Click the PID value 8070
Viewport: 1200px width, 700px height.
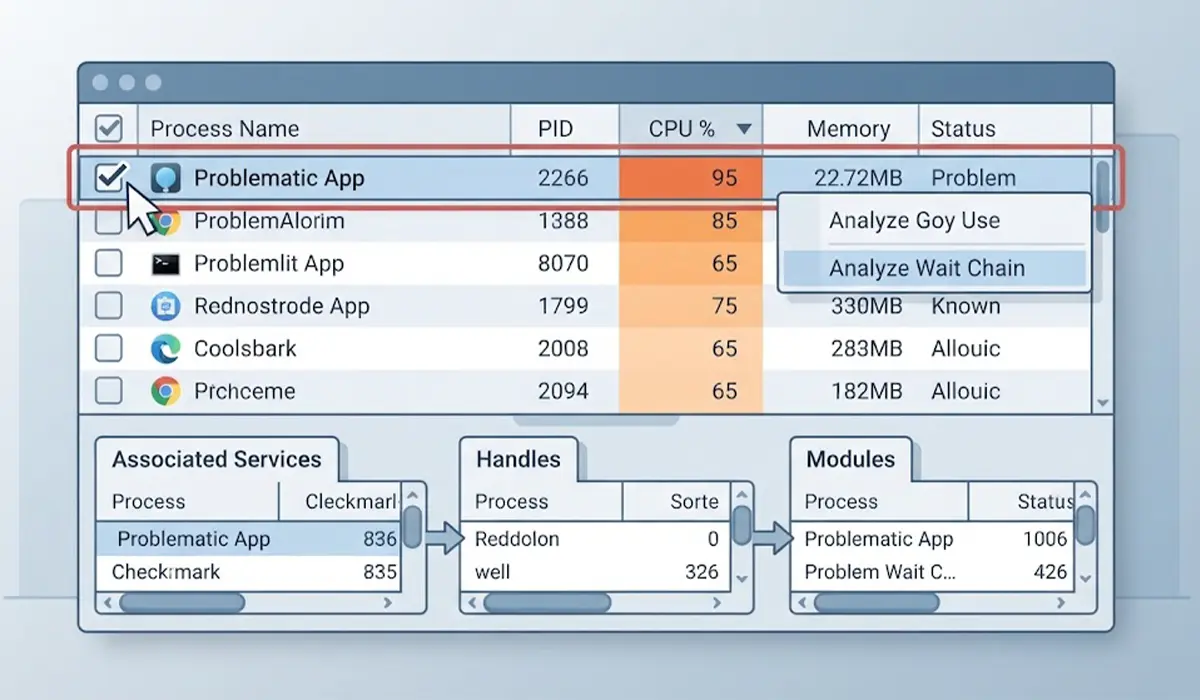[x=563, y=264]
